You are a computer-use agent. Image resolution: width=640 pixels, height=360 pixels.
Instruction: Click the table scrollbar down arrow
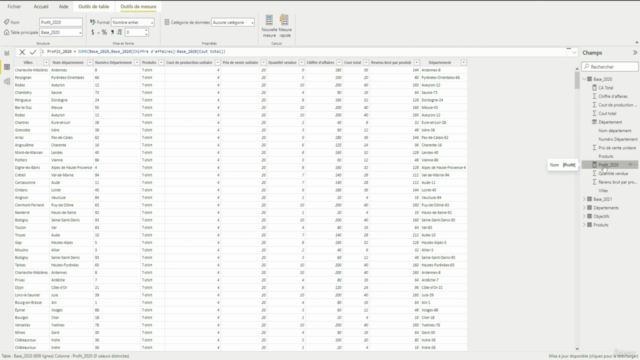[577, 349]
